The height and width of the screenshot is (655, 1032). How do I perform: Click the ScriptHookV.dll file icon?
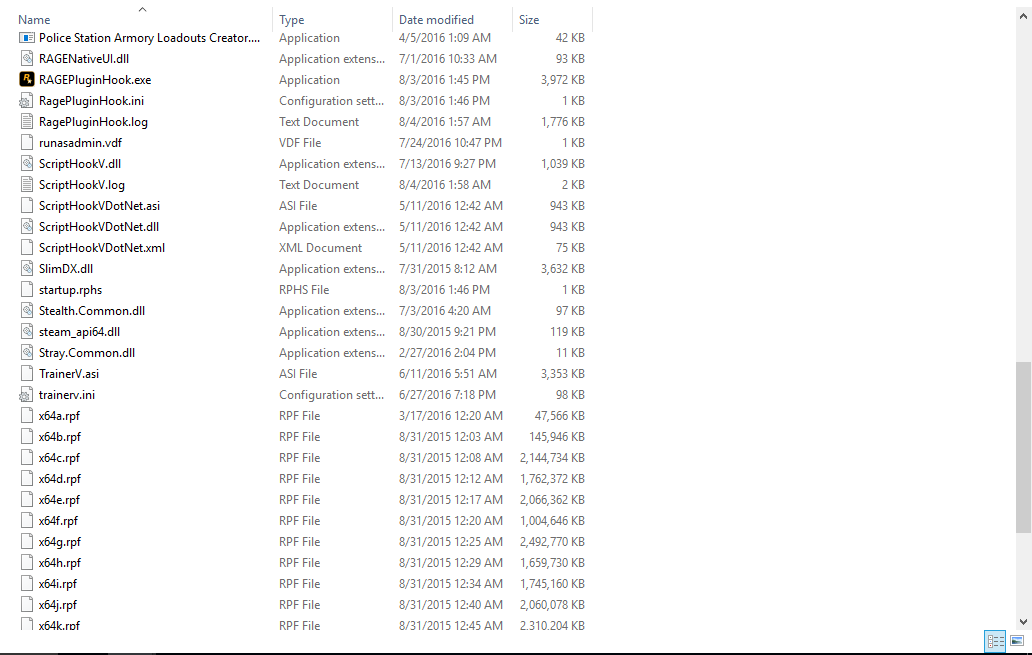pyautogui.click(x=26, y=164)
